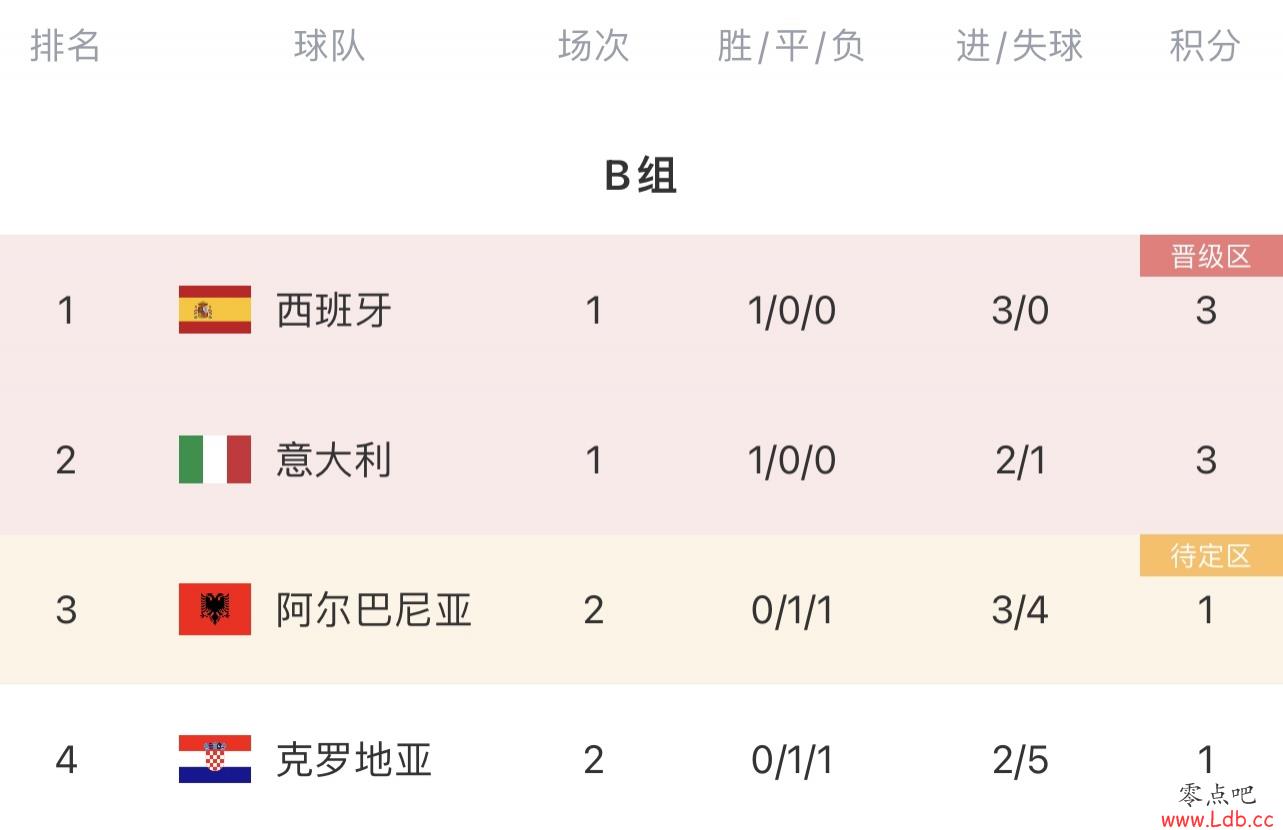Click the 待定区 orange badge
This screenshot has width=1283, height=830.
[1211, 555]
